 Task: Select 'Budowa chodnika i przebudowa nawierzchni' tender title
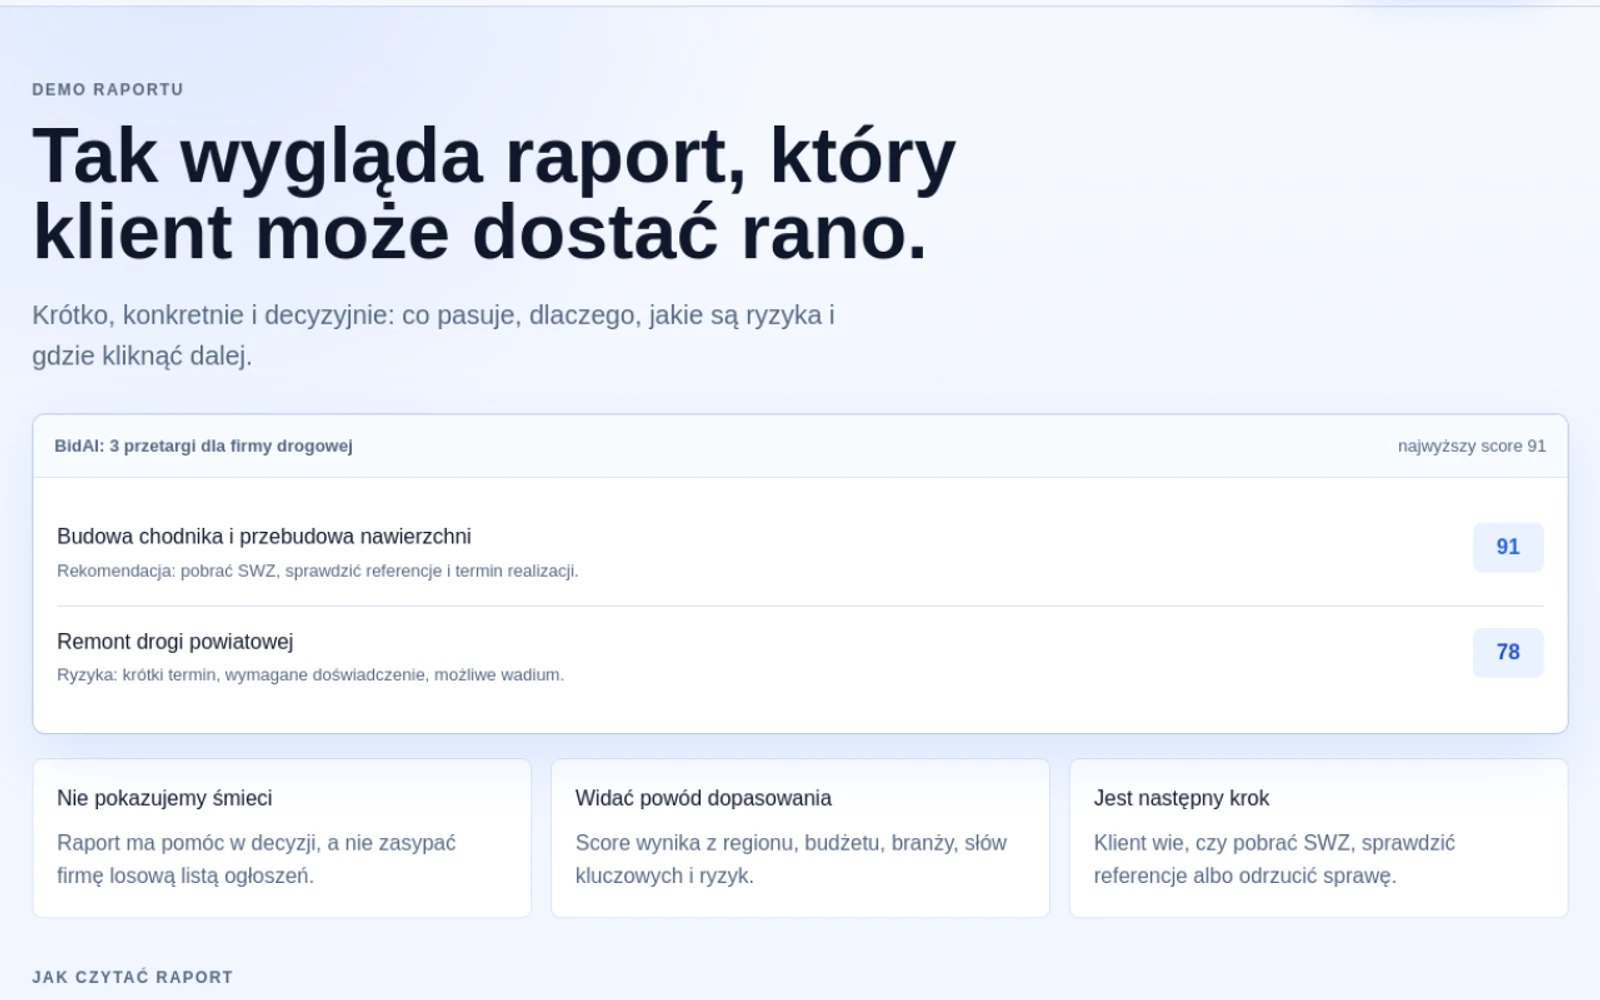264,536
